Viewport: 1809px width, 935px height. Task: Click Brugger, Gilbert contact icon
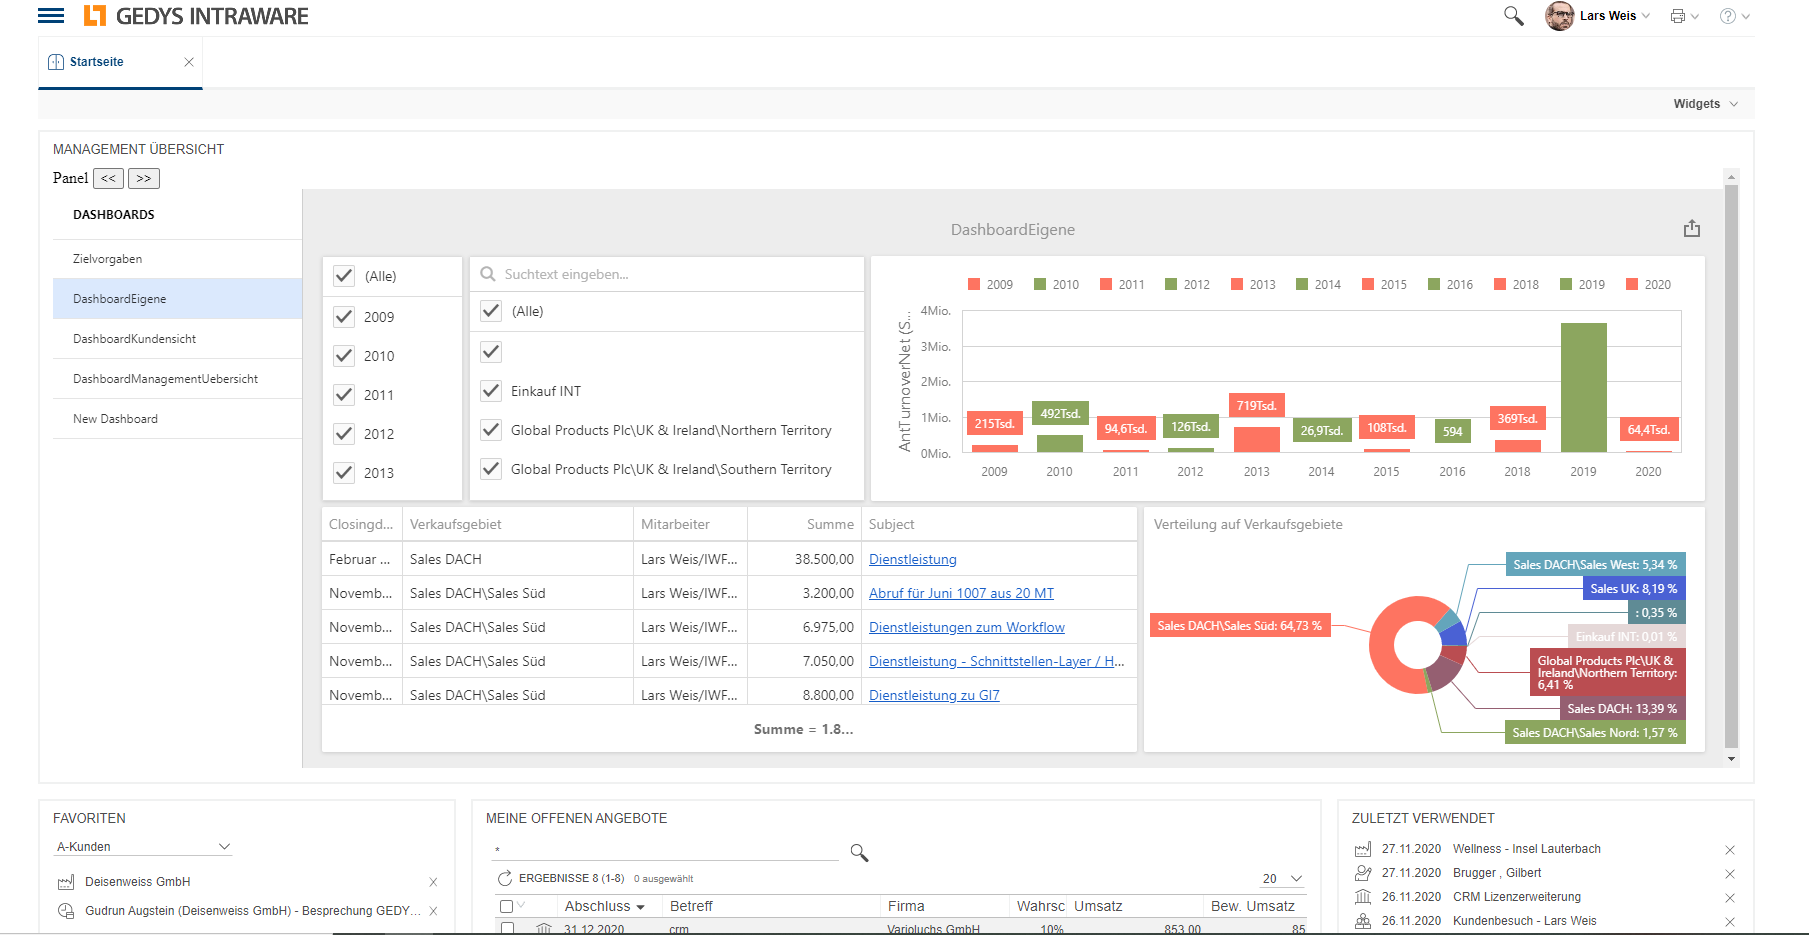(x=1363, y=873)
